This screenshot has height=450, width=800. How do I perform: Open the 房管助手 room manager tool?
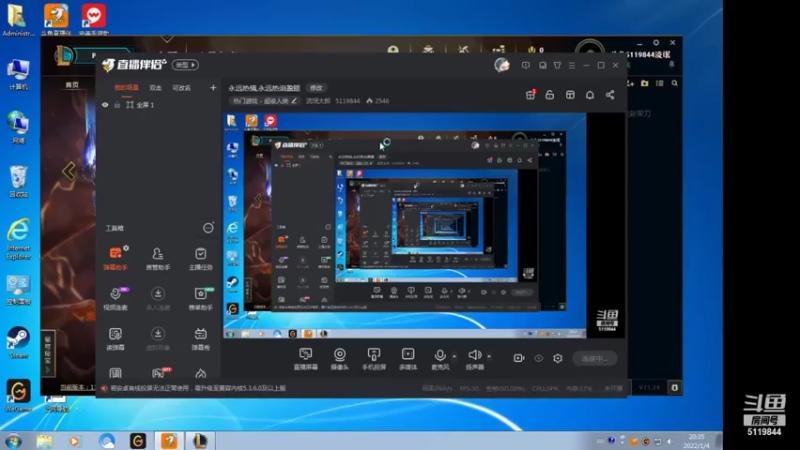pyautogui.click(x=158, y=258)
